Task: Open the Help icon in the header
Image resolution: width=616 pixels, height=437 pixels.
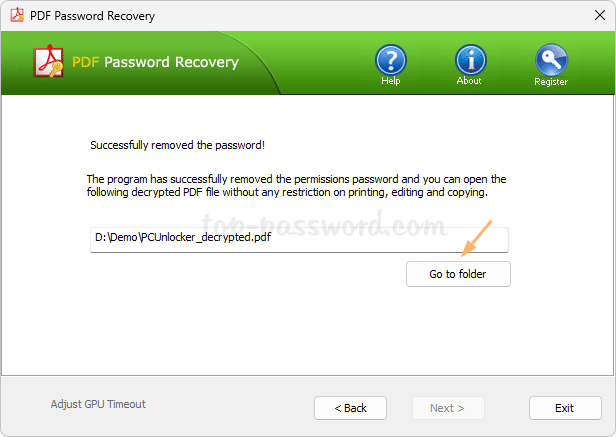Action: pyautogui.click(x=390, y=60)
